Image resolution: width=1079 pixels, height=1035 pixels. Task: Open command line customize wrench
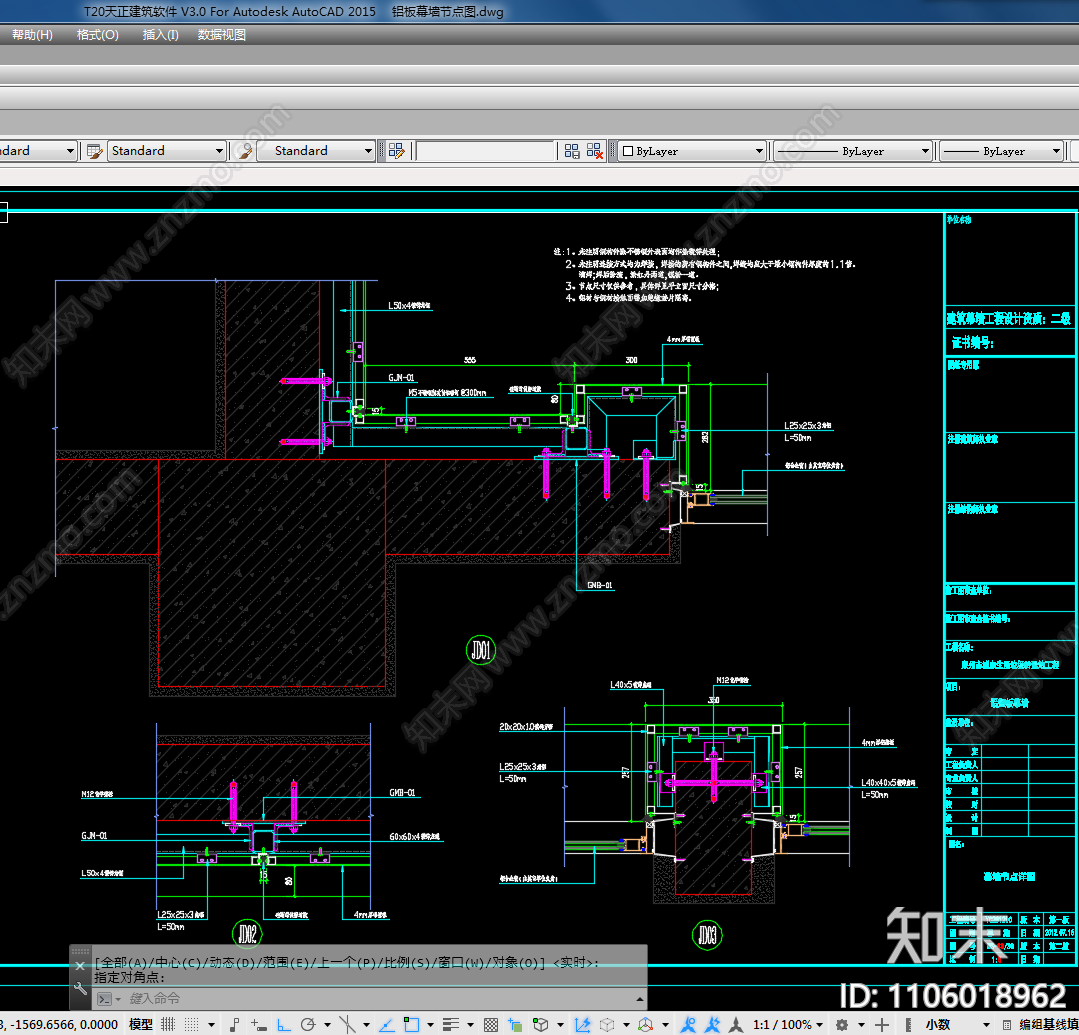tap(80, 988)
